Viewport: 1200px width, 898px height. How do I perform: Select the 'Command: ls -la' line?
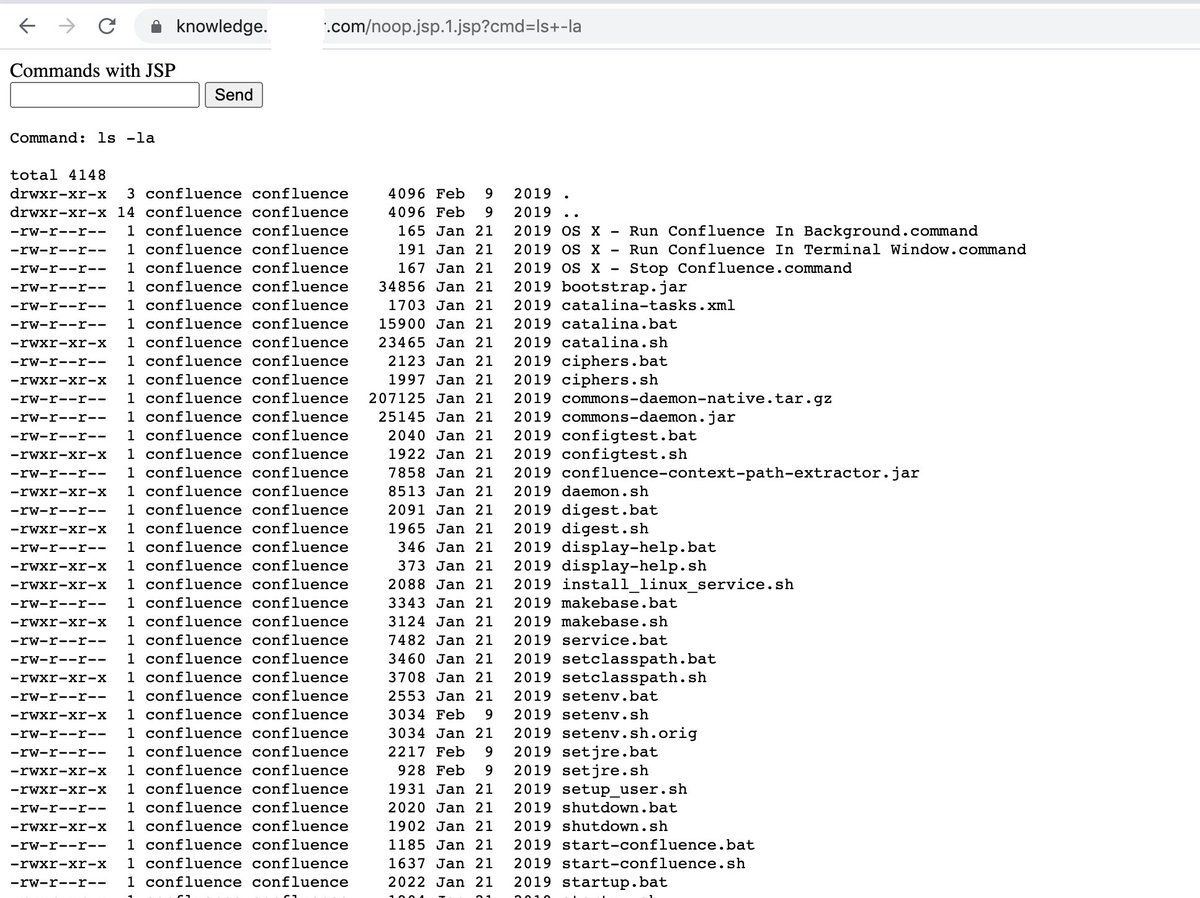click(x=82, y=138)
